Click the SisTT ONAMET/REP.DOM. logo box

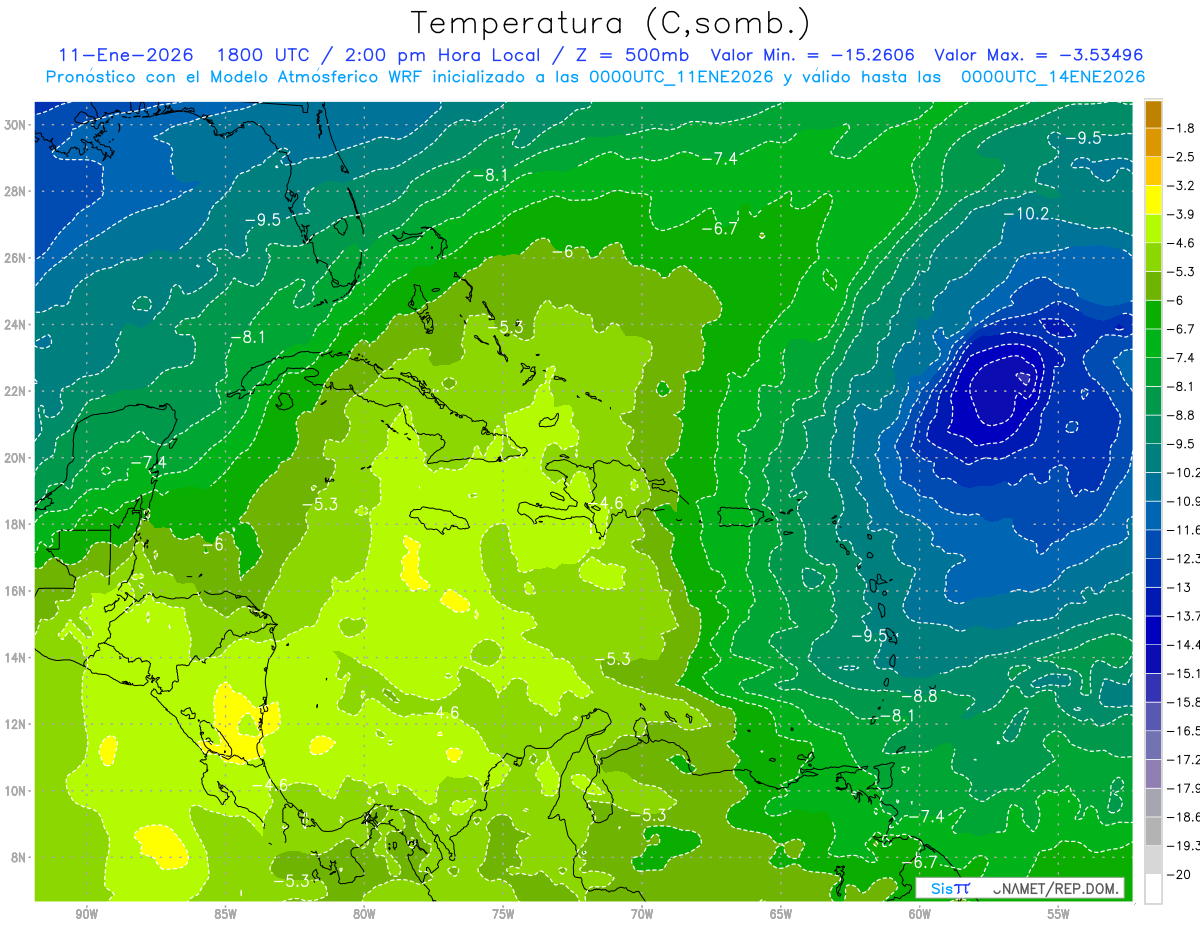(1019, 888)
